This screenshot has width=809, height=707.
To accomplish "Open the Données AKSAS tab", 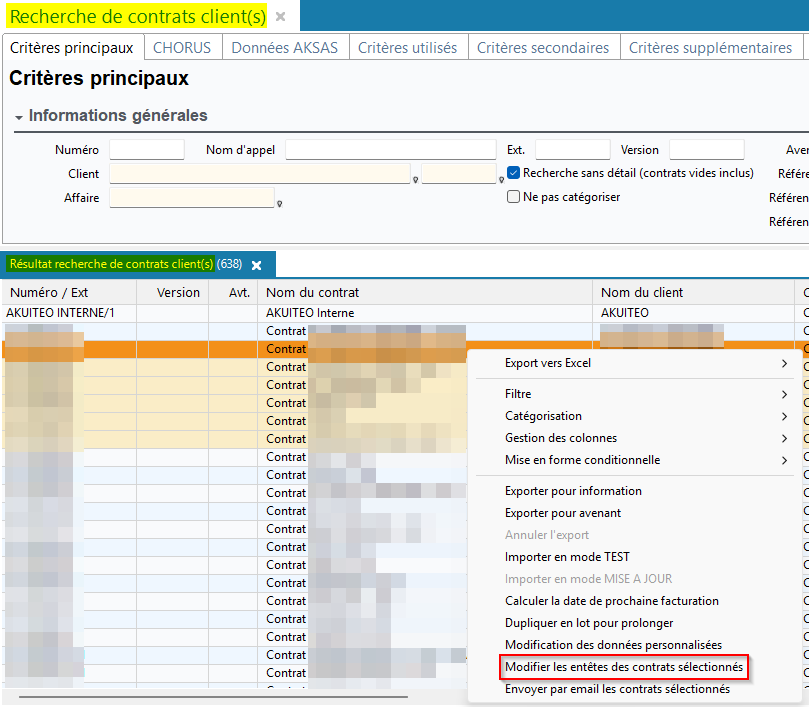I will click(284, 48).
